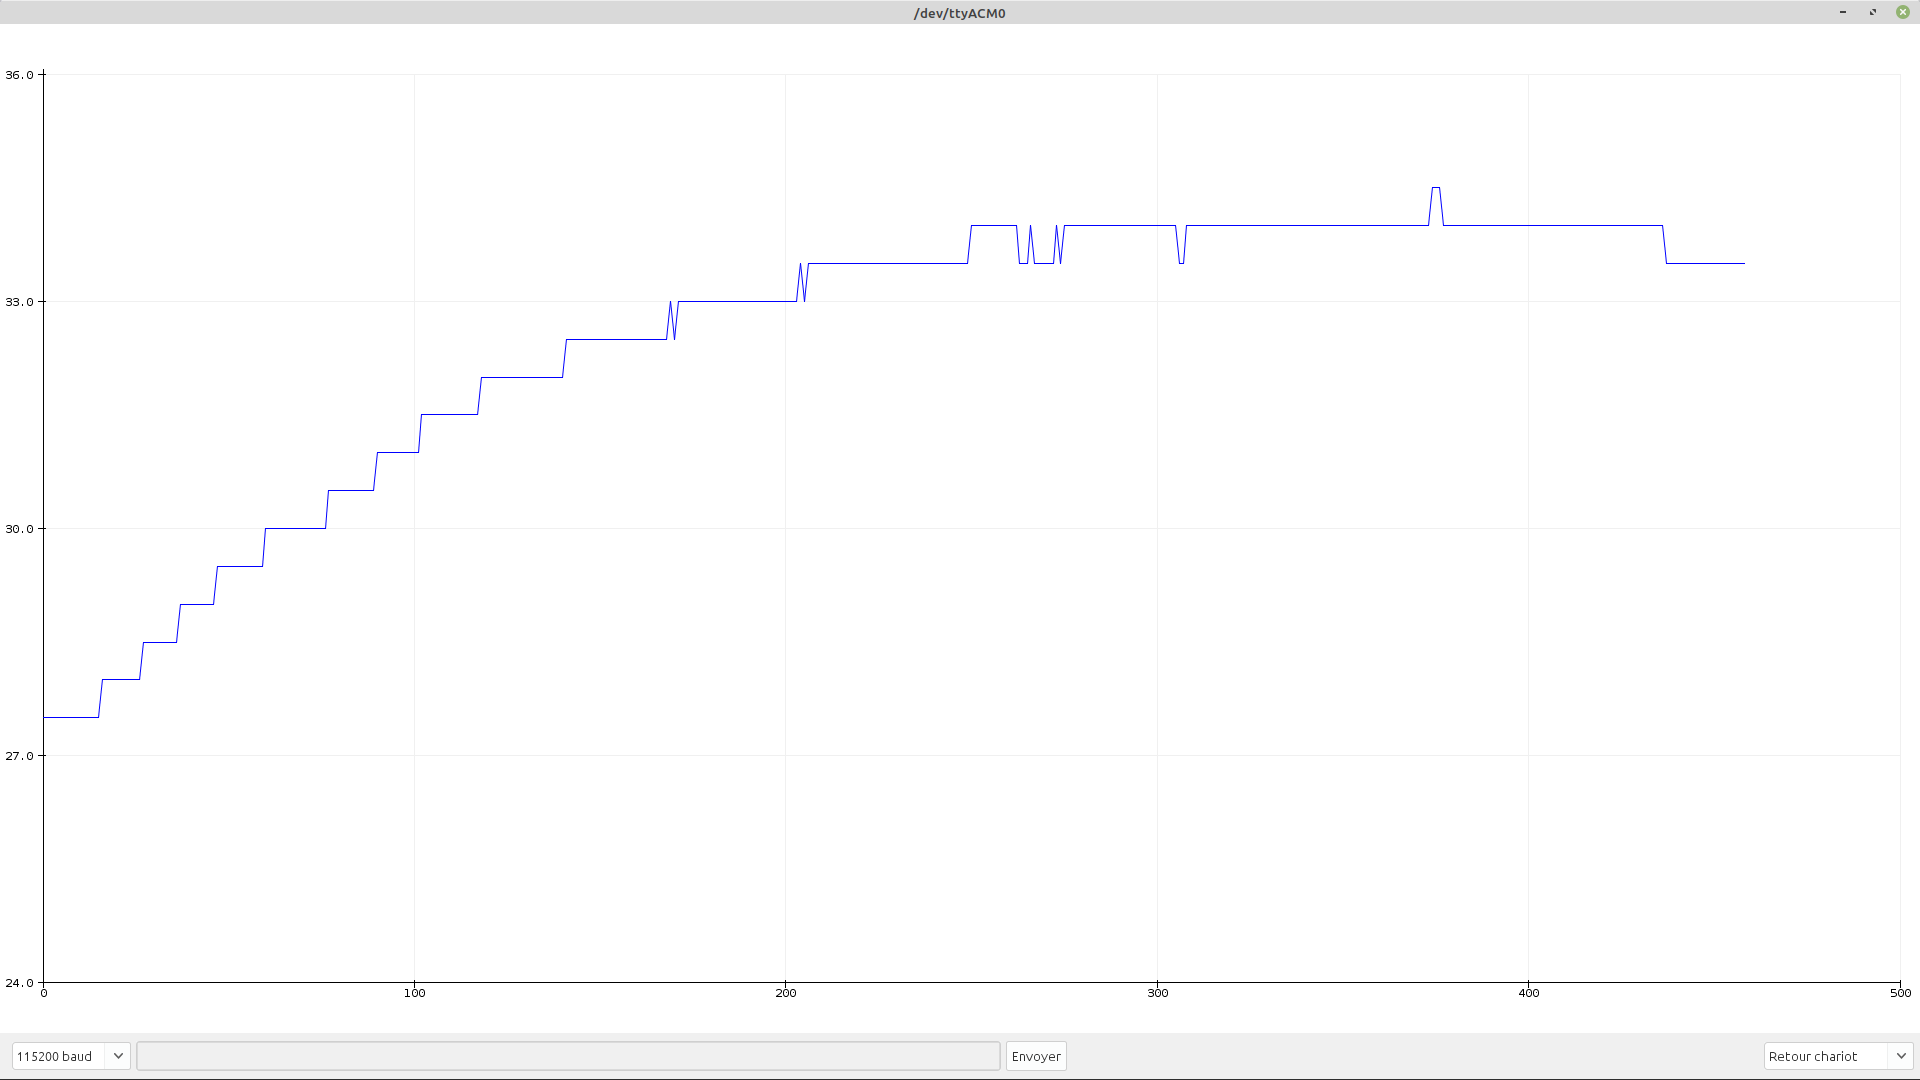Image resolution: width=1920 pixels, height=1080 pixels.
Task: Click the 27.0 y-axis label
Action: pyautogui.click(x=19, y=756)
